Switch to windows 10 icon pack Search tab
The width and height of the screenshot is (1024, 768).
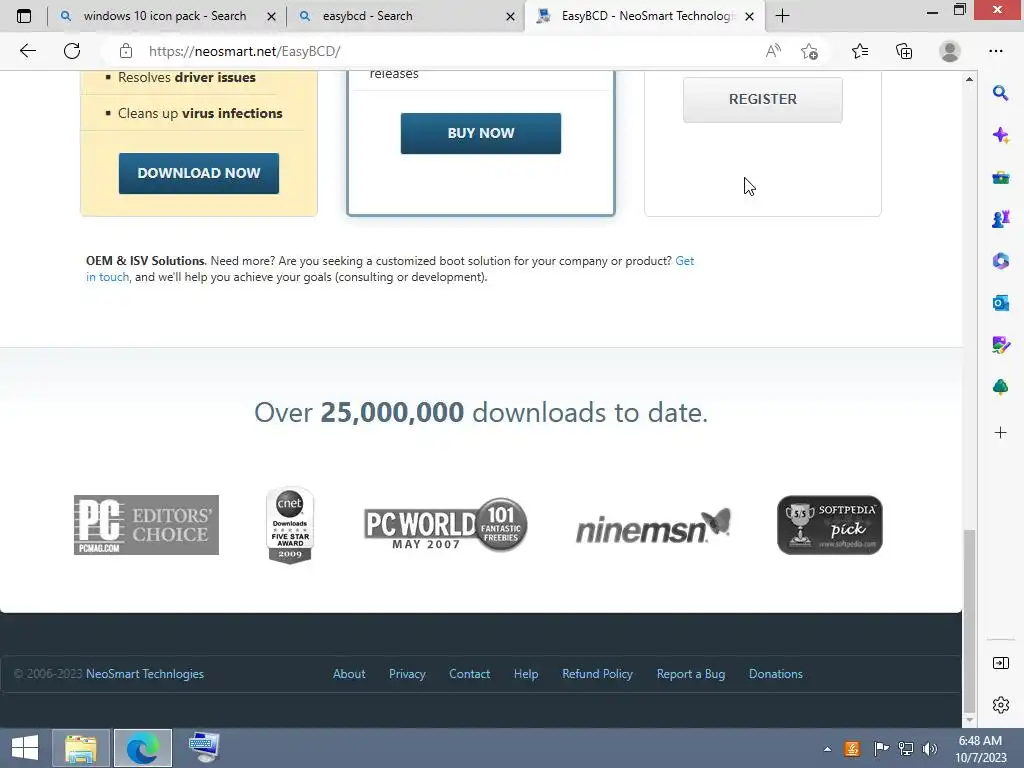click(x=167, y=16)
